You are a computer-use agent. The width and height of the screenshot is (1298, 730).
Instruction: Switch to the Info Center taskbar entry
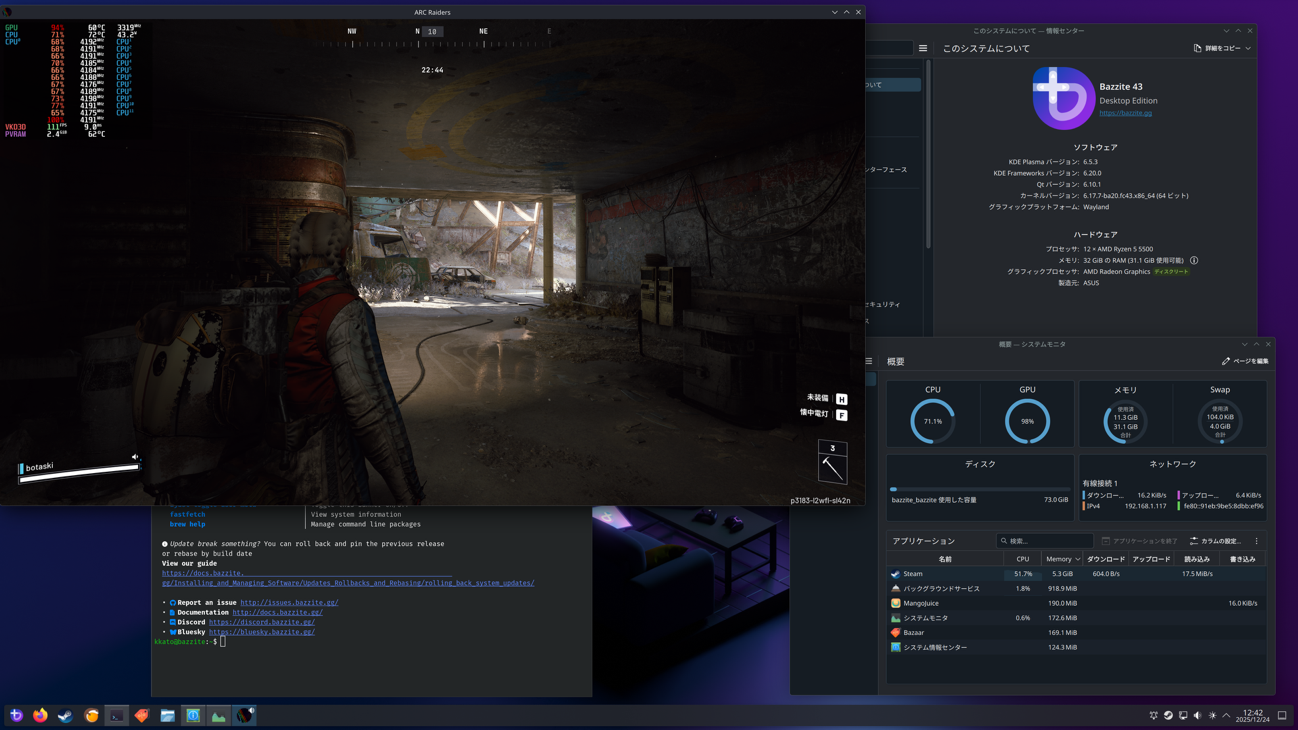click(x=193, y=716)
